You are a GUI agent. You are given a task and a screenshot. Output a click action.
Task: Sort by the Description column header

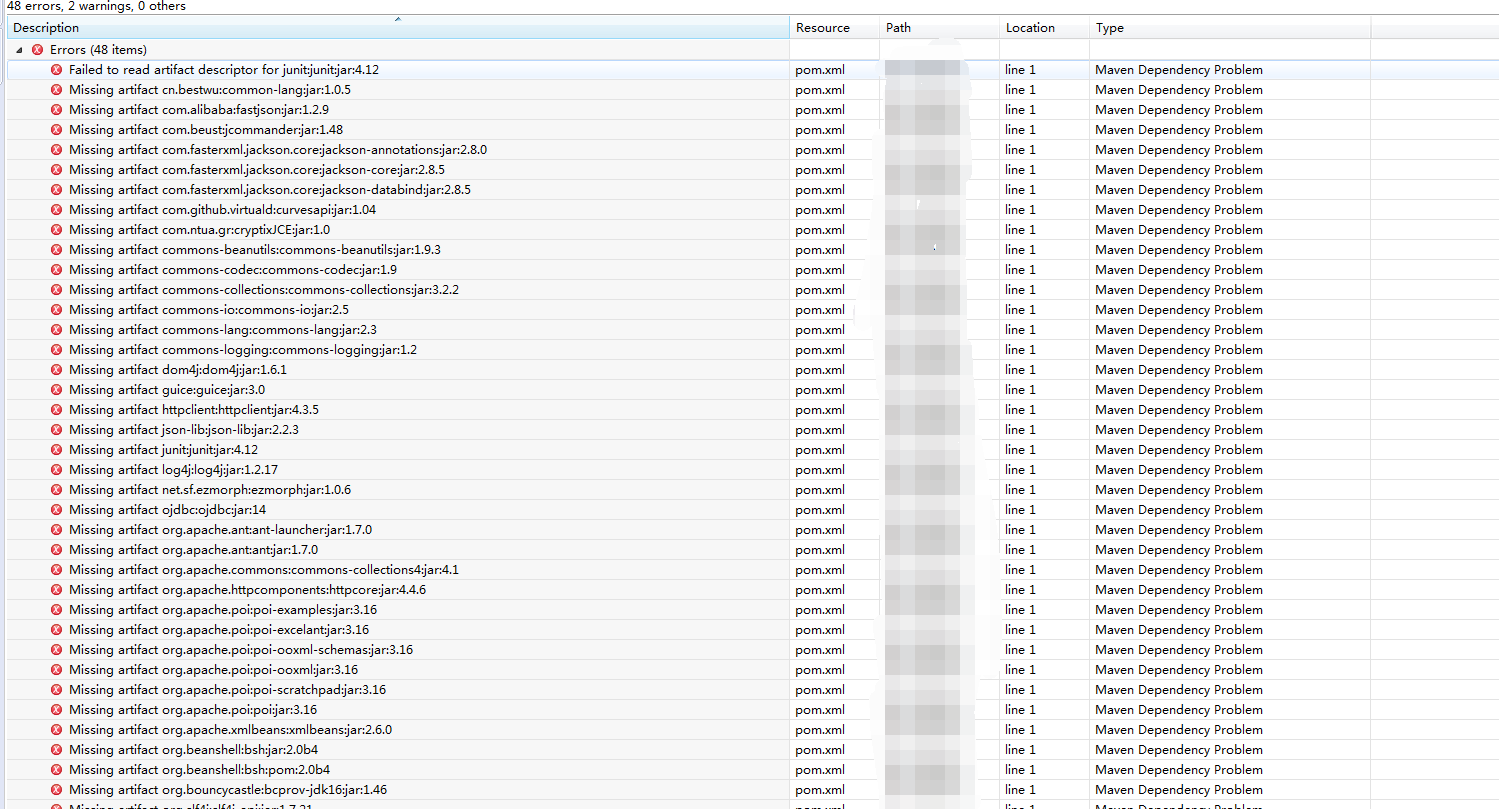click(x=398, y=28)
